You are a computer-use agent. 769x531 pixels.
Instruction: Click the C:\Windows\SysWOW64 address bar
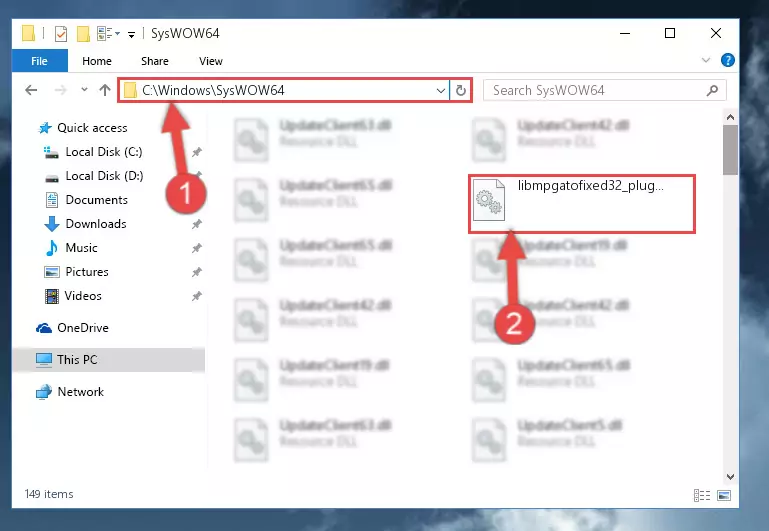tap(284, 90)
